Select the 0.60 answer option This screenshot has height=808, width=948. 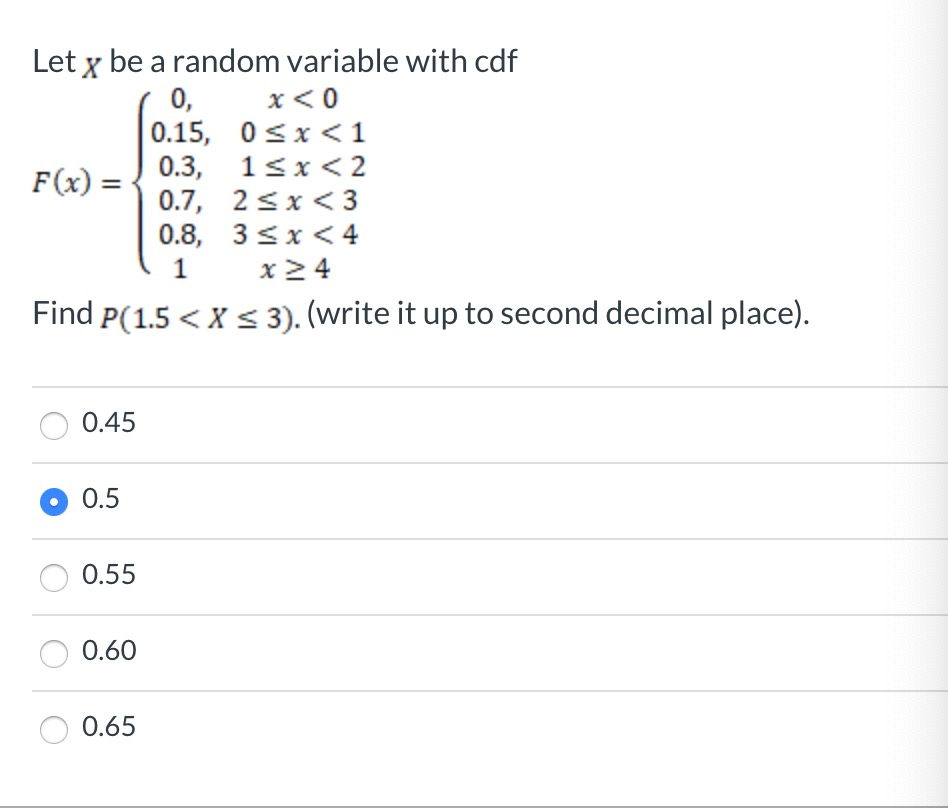[x=113, y=651]
